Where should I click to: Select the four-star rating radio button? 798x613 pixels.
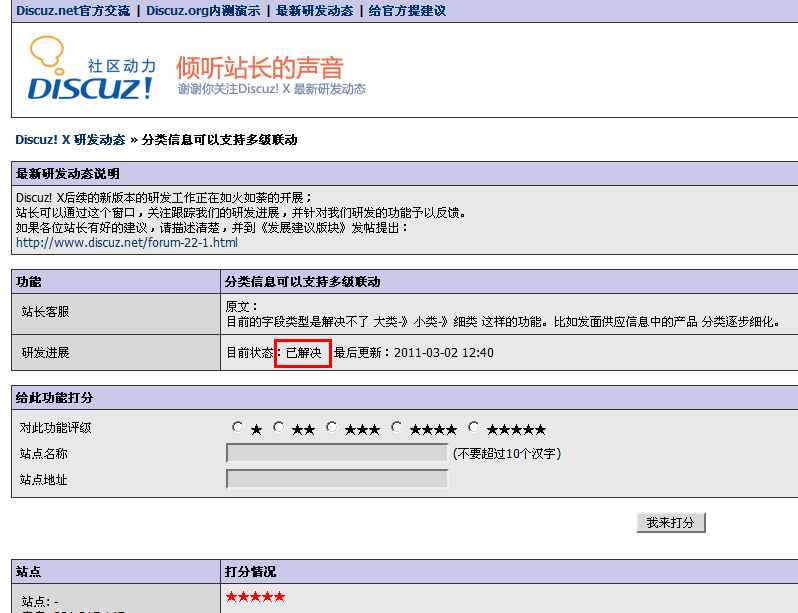pyautogui.click(x=396, y=427)
